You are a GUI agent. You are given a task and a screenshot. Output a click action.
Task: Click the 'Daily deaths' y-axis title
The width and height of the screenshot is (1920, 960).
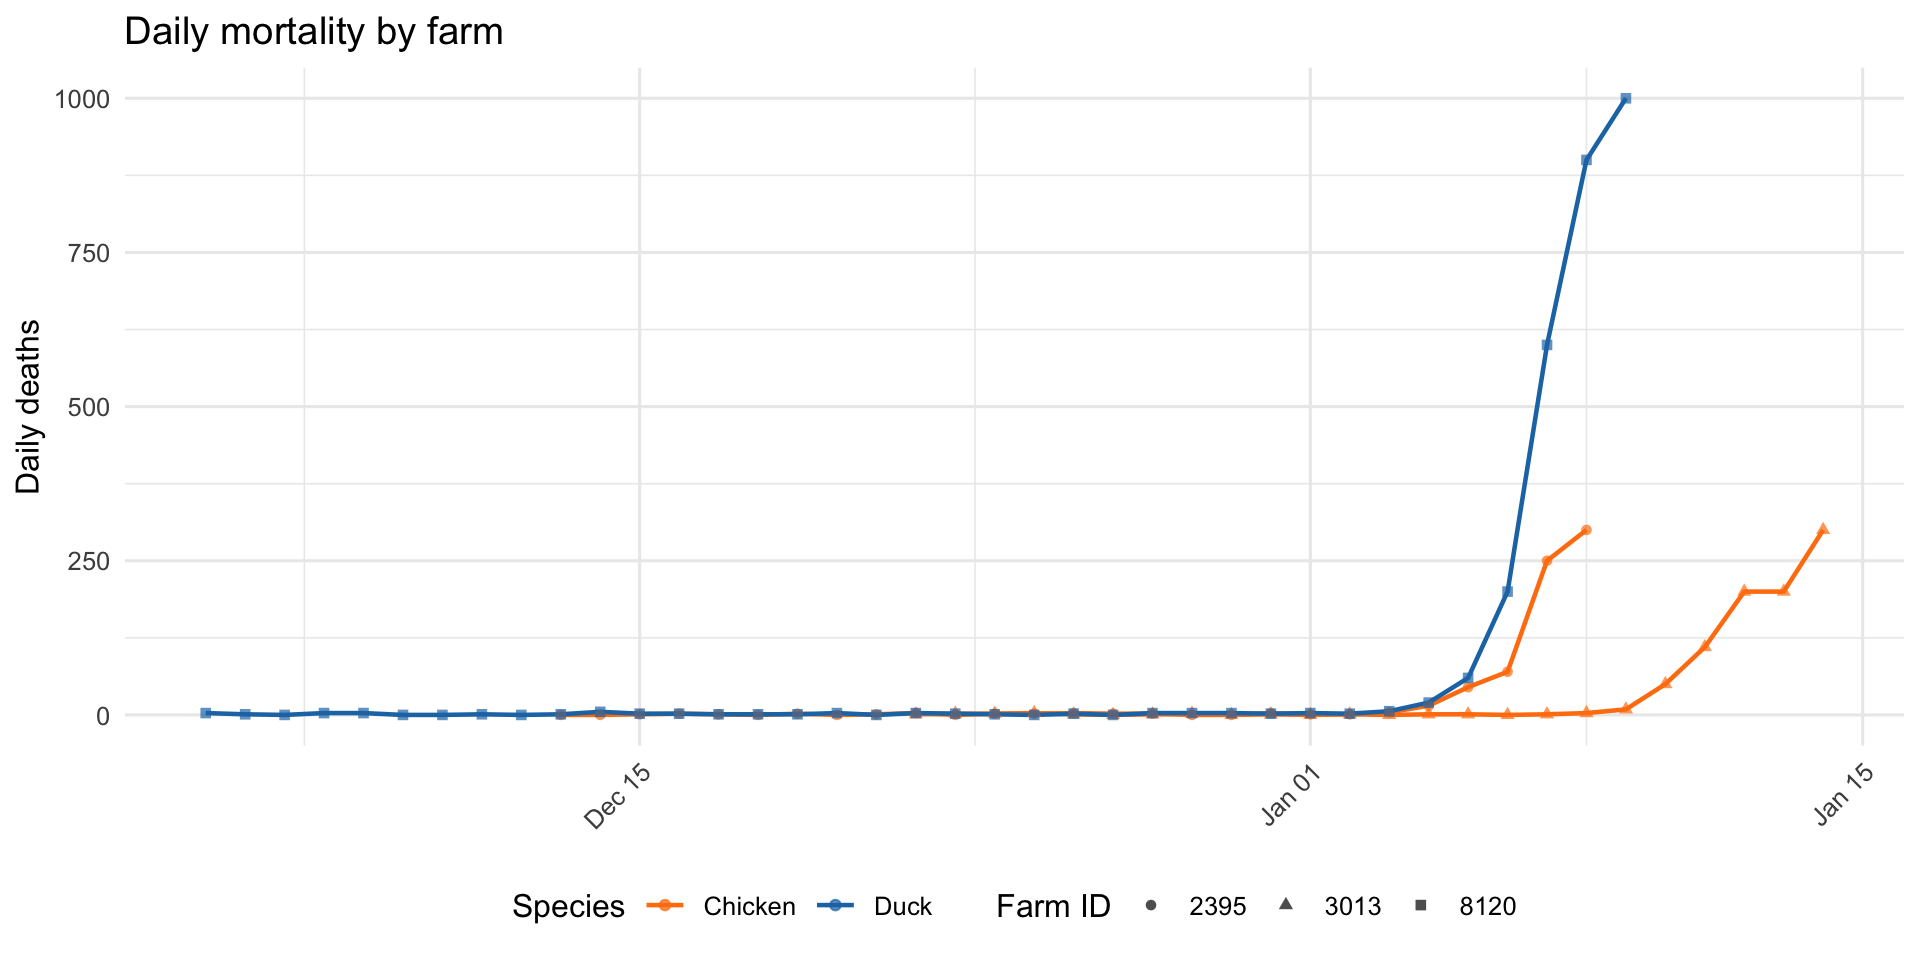(29, 406)
